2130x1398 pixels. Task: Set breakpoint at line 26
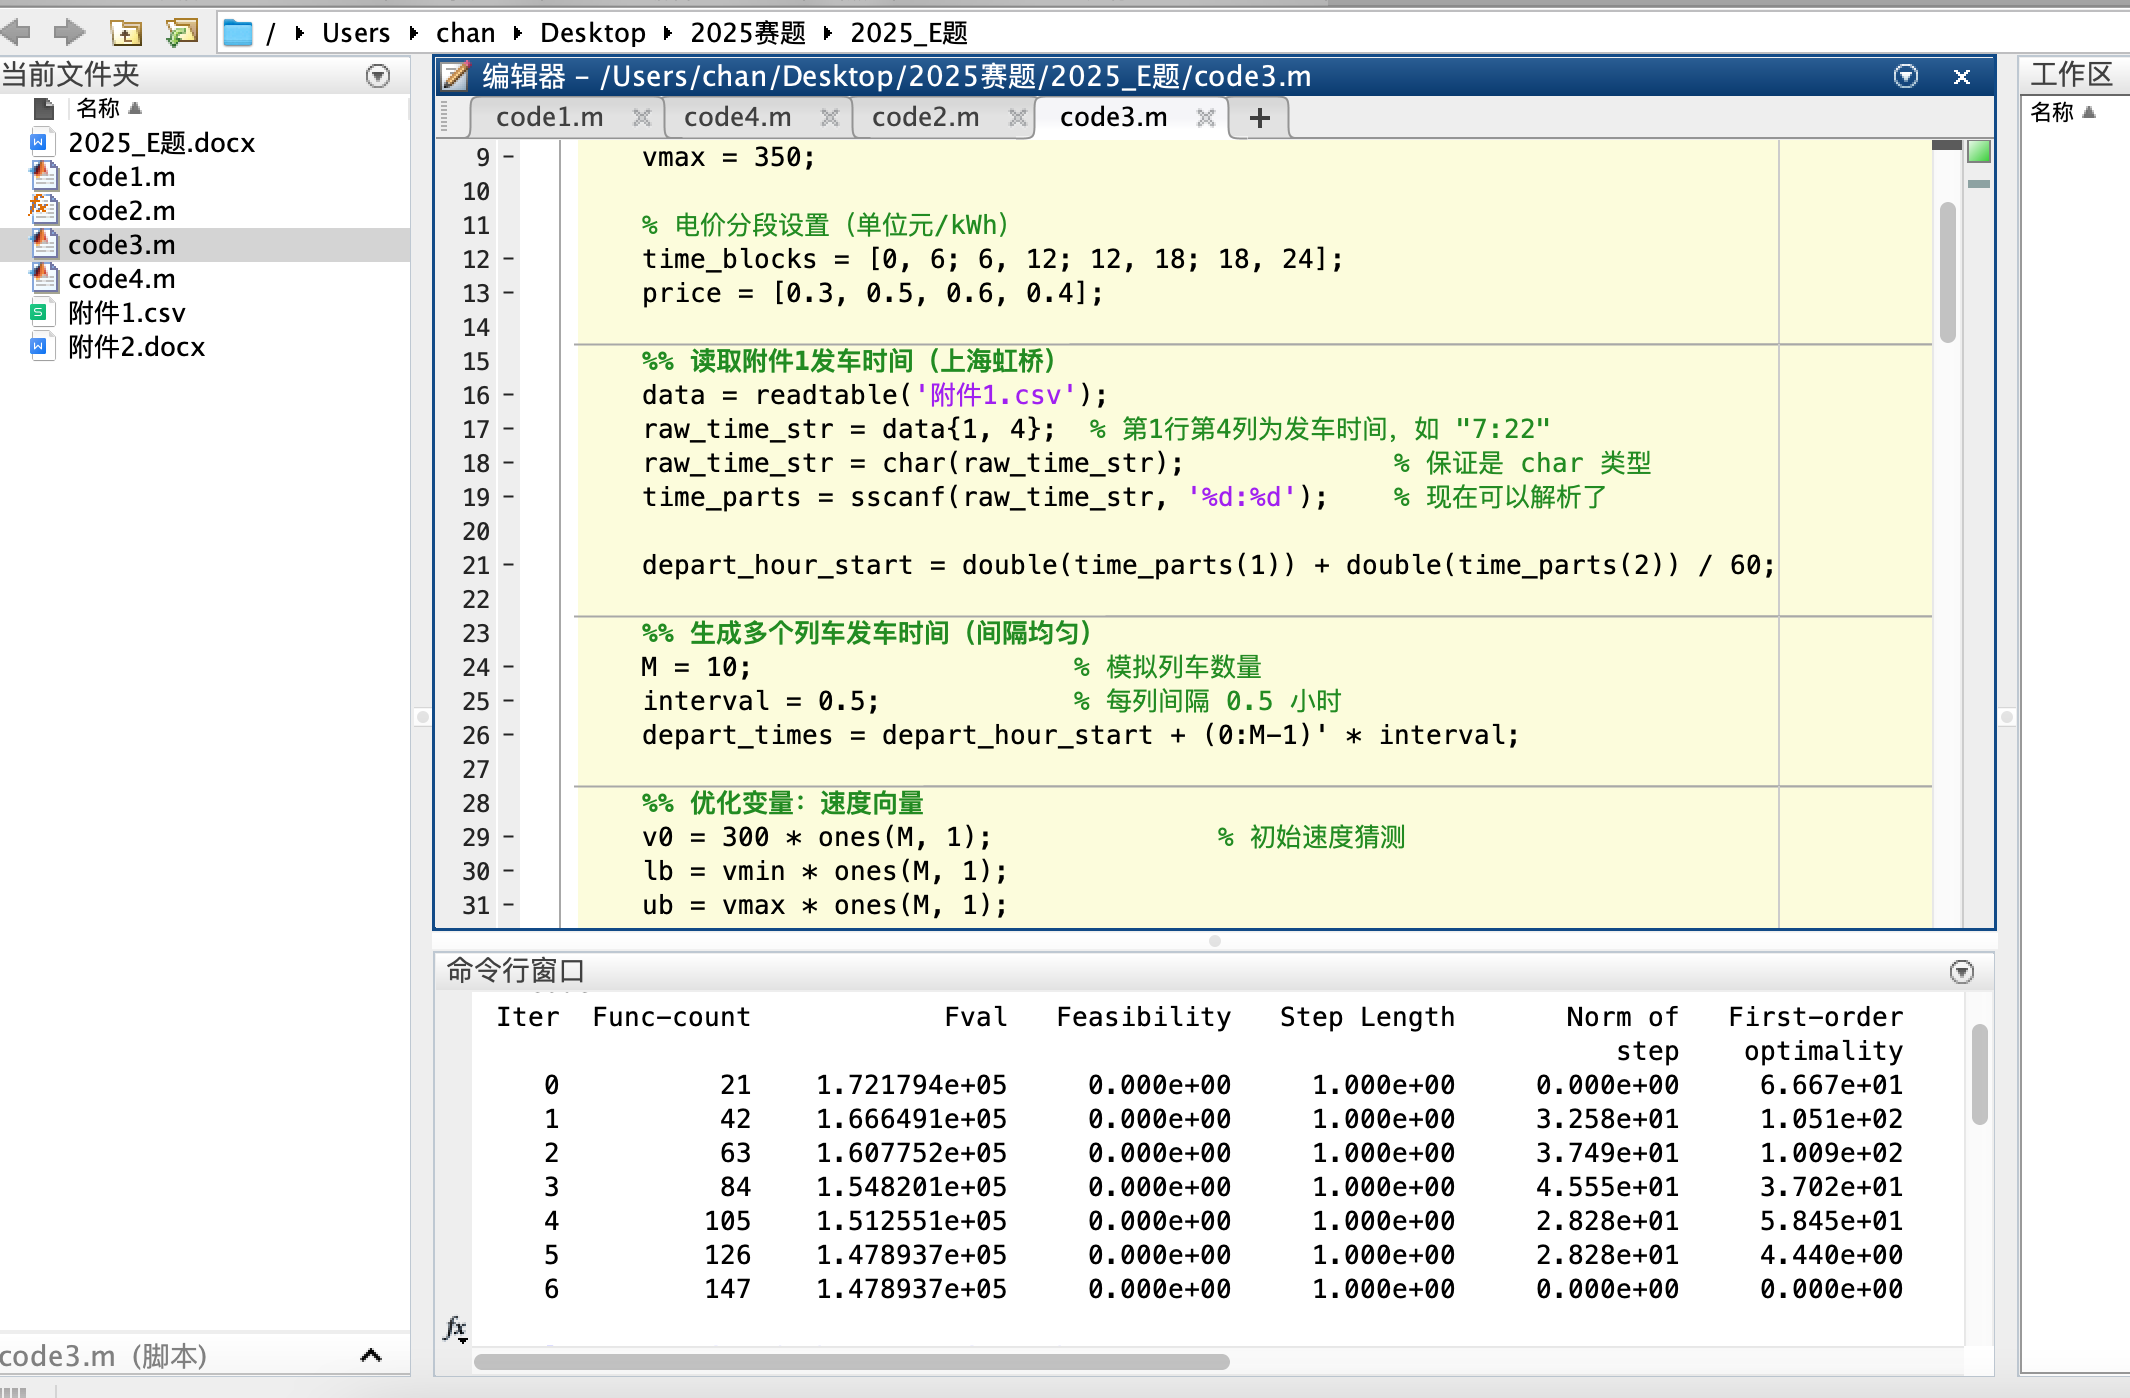[508, 736]
